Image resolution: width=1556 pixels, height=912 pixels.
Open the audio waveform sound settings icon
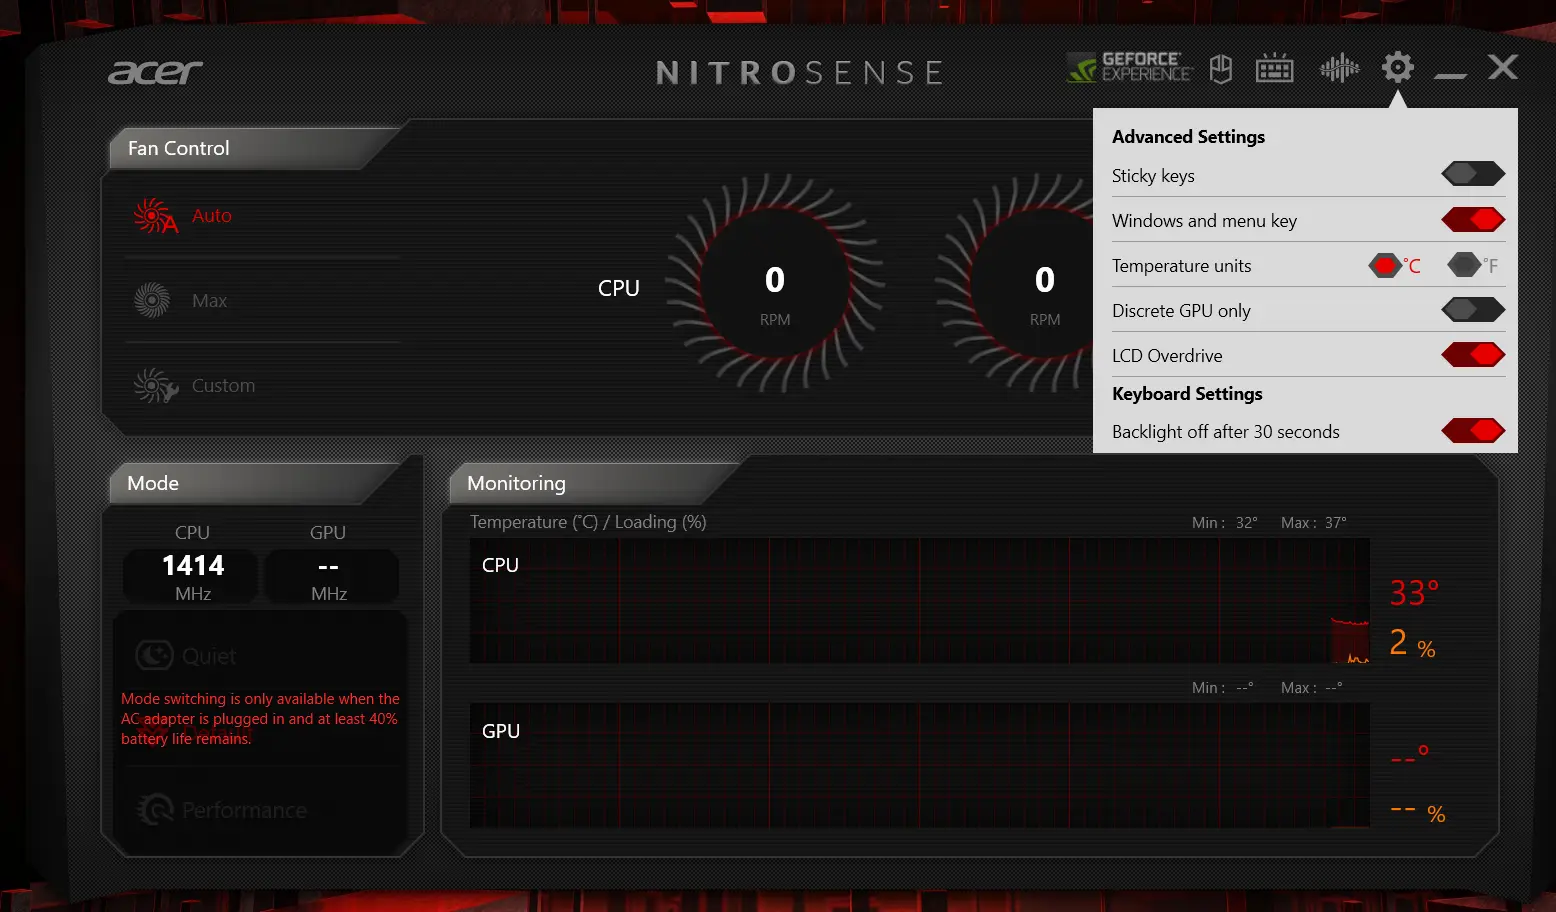point(1339,69)
